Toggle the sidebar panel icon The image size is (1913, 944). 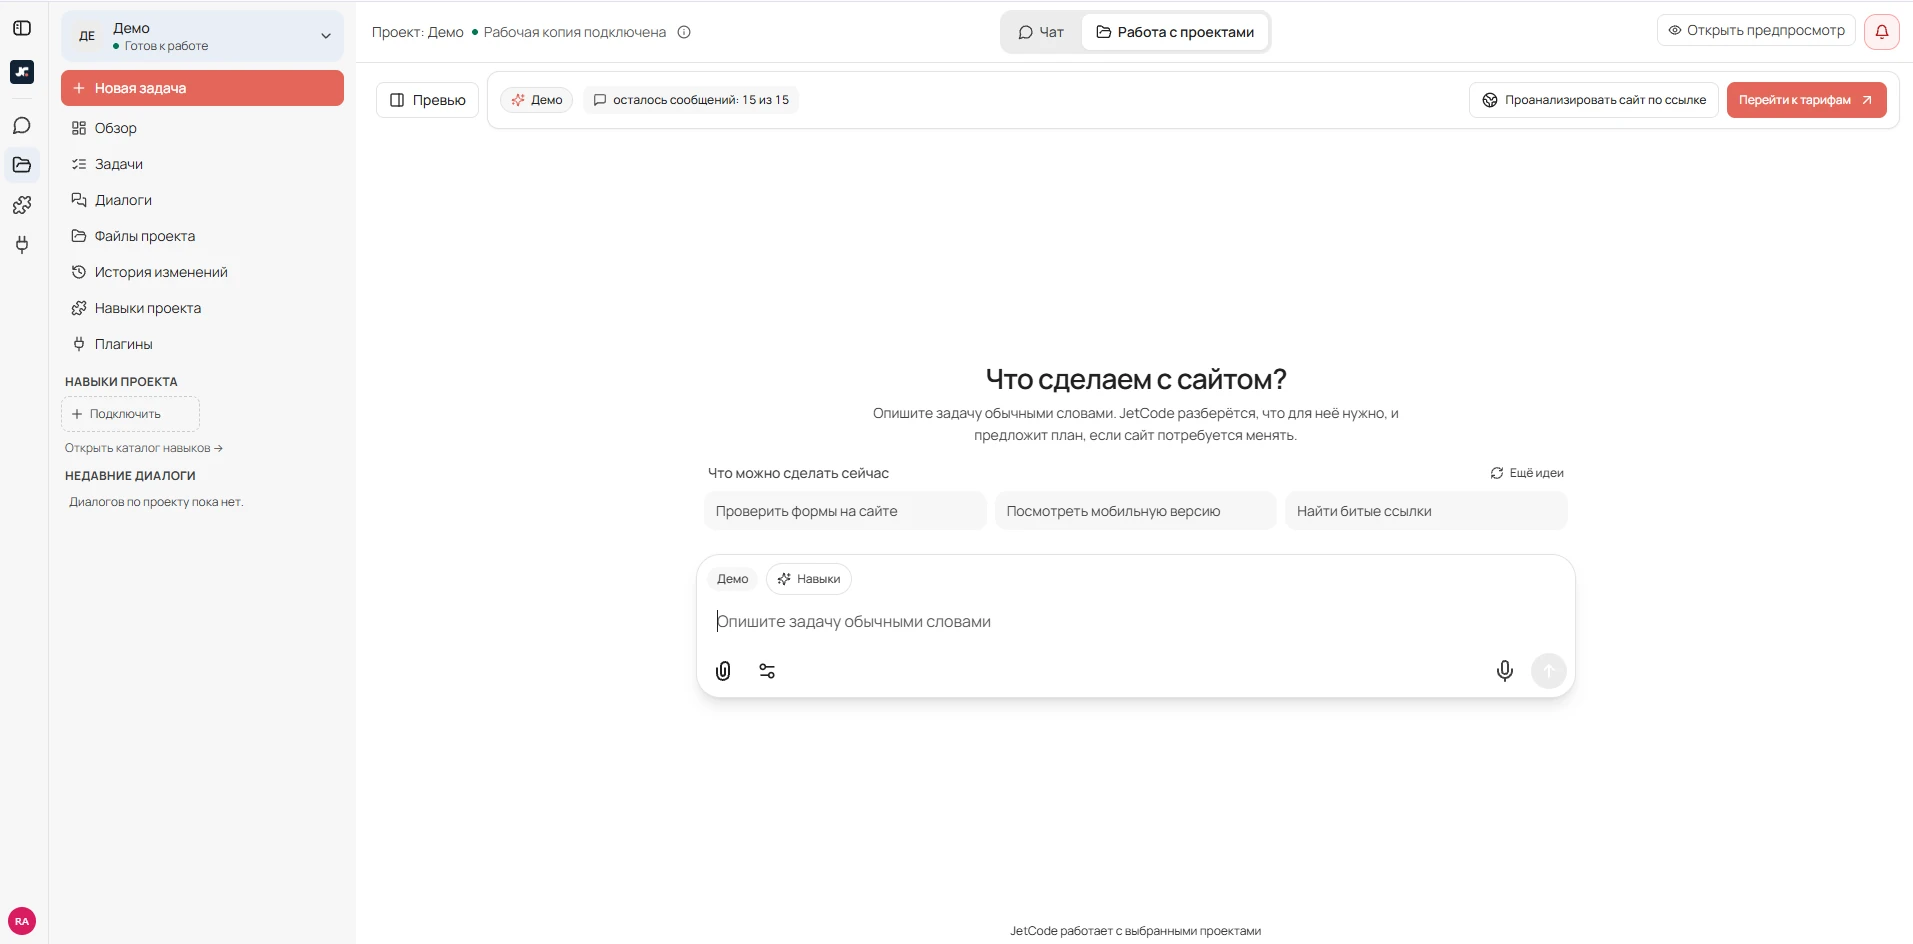[22, 28]
